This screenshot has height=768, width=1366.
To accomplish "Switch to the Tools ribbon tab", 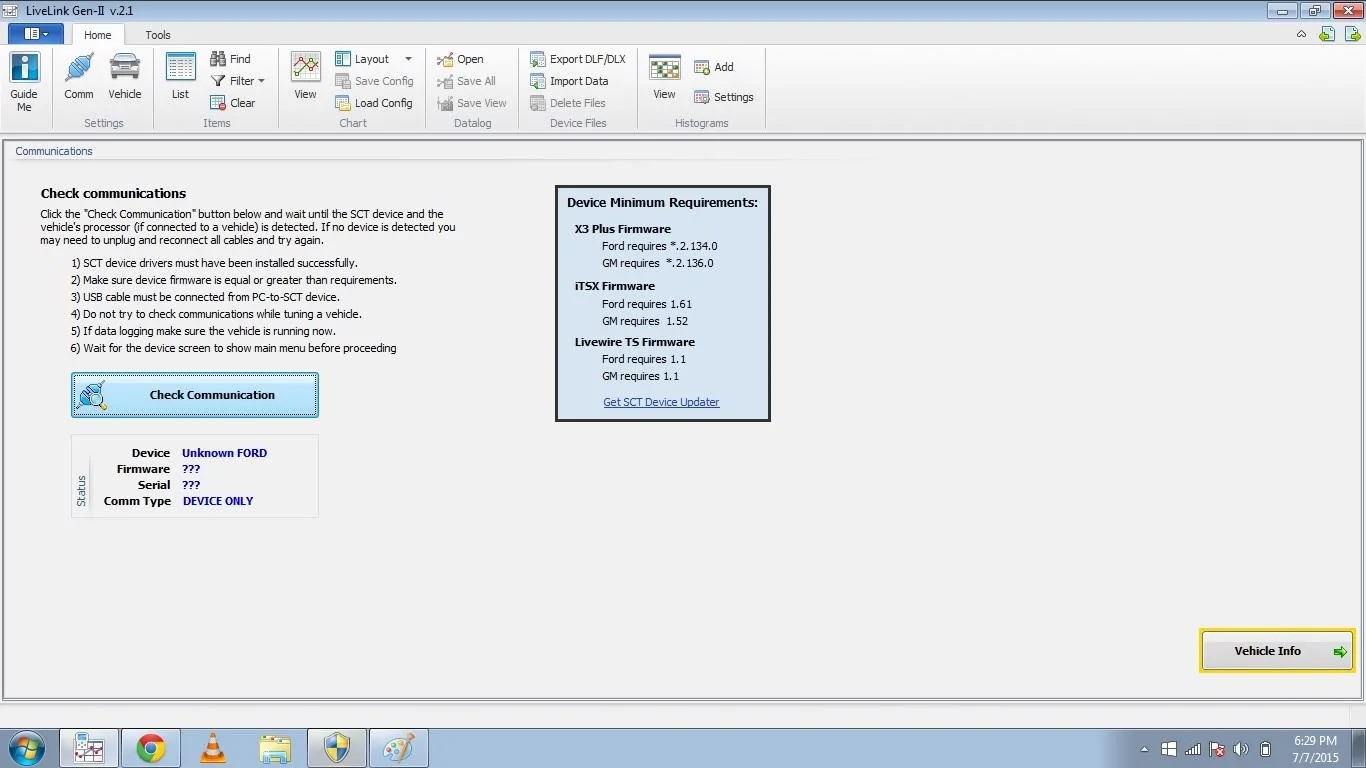I will [158, 35].
